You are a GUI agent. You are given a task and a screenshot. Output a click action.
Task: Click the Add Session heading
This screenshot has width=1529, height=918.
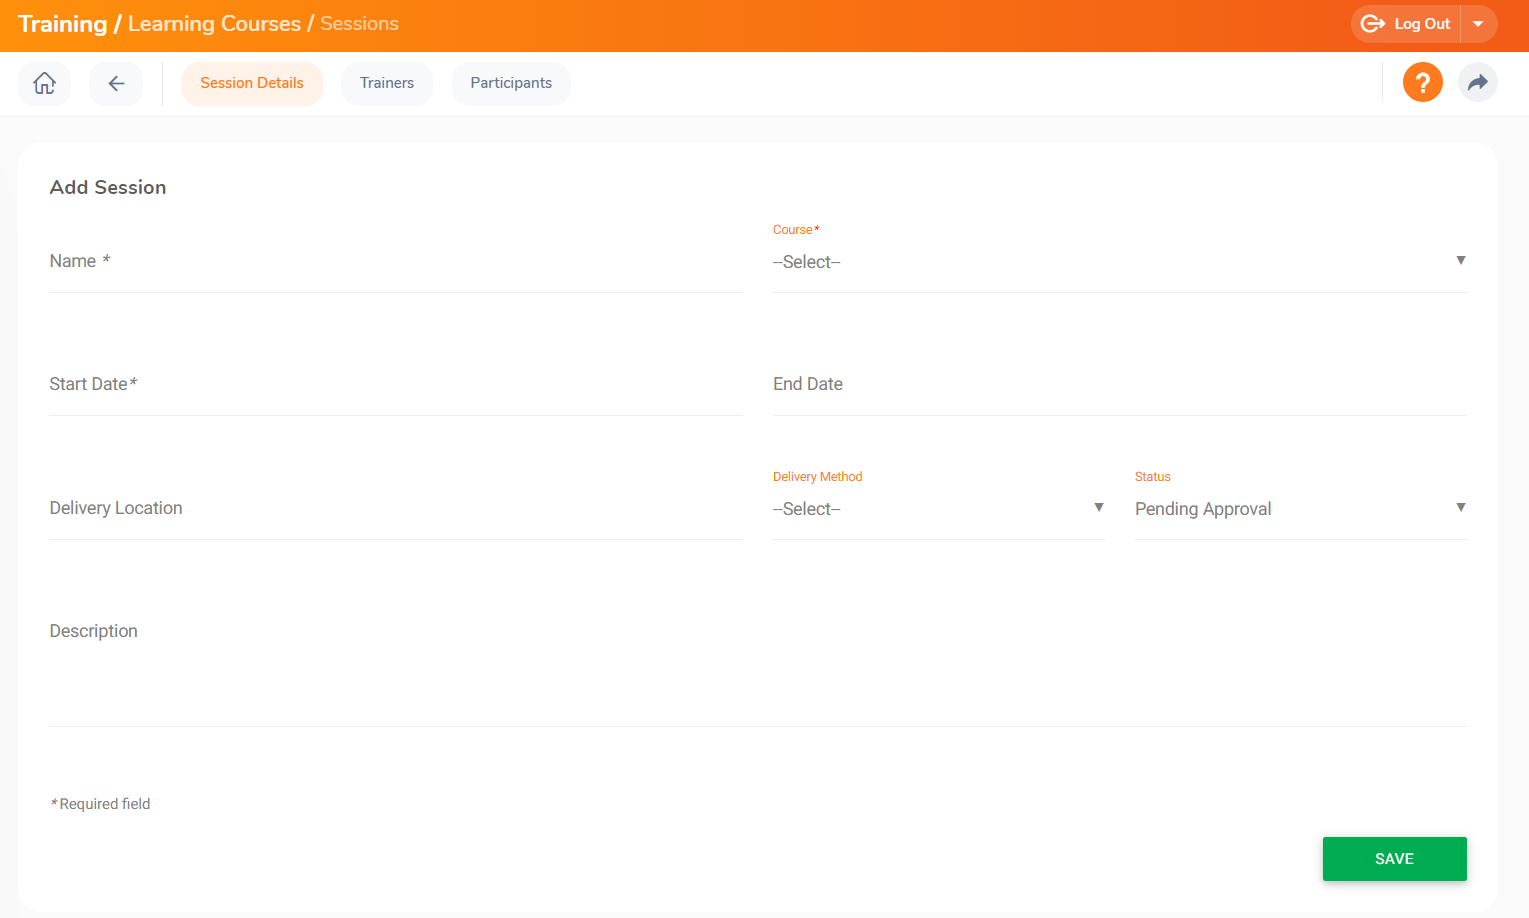tap(108, 187)
